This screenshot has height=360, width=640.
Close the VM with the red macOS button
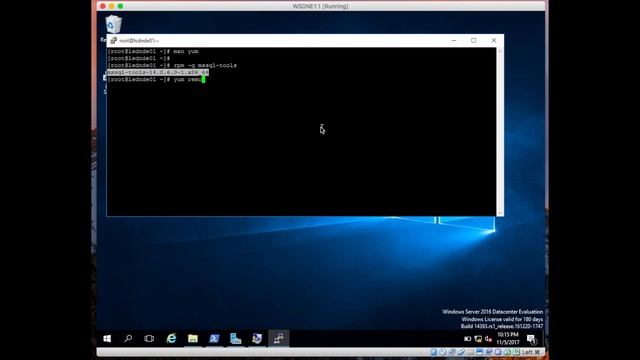pyautogui.click(x=102, y=6)
